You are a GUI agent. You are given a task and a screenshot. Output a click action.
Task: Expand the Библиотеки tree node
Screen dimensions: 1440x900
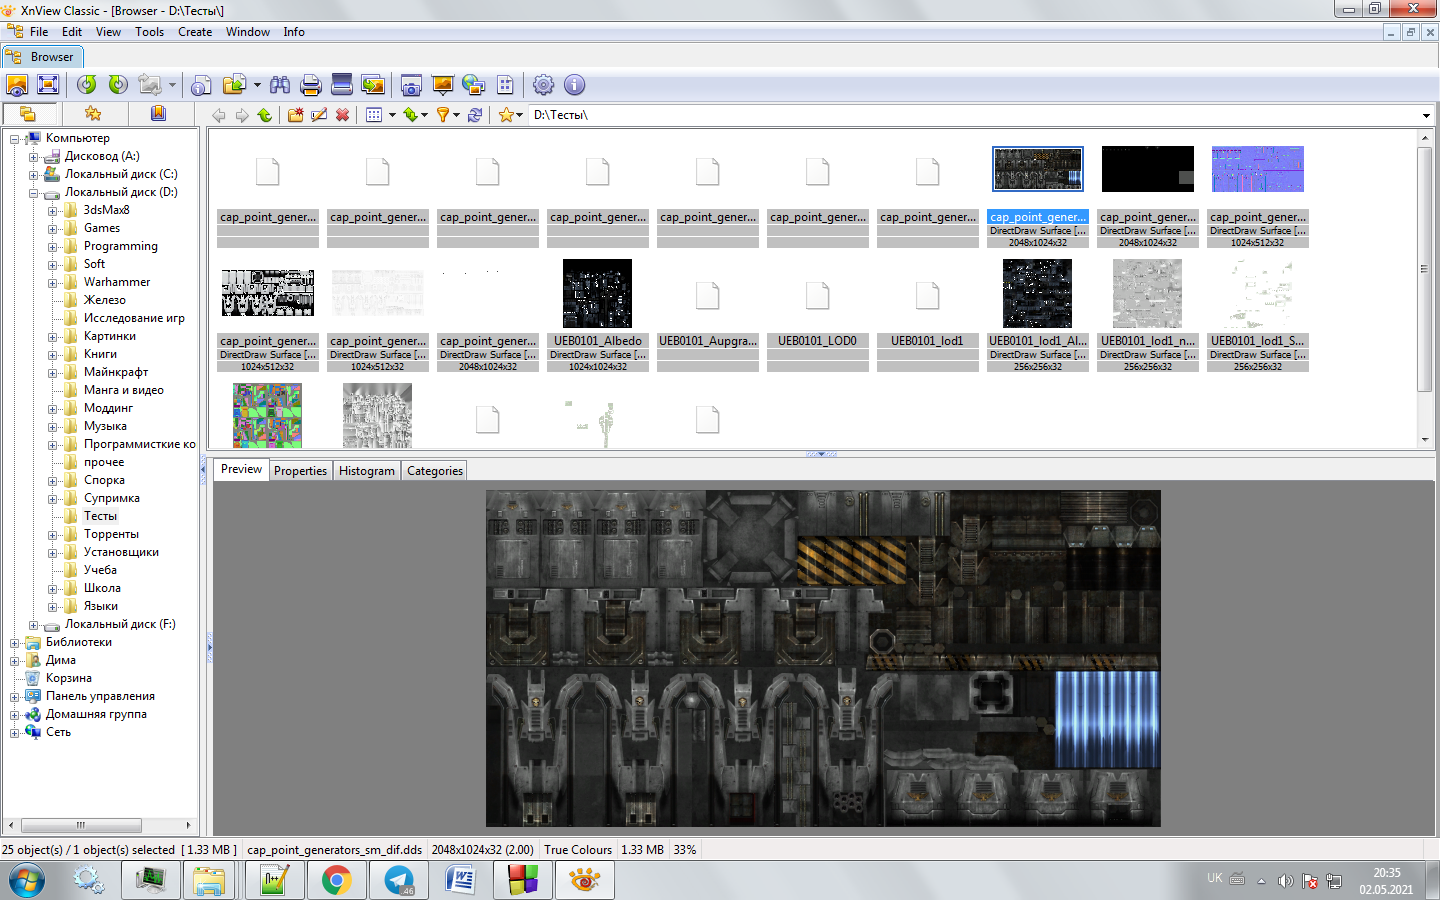pyautogui.click(x=15, y=643)
